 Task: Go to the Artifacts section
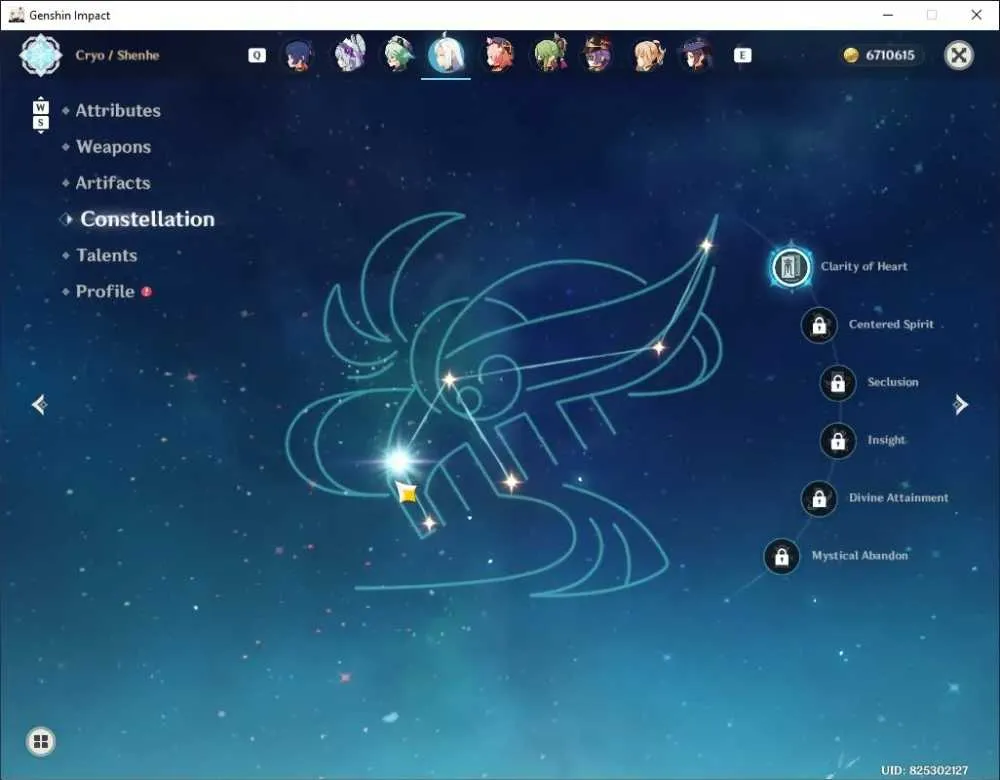click(x=113, y=183)
